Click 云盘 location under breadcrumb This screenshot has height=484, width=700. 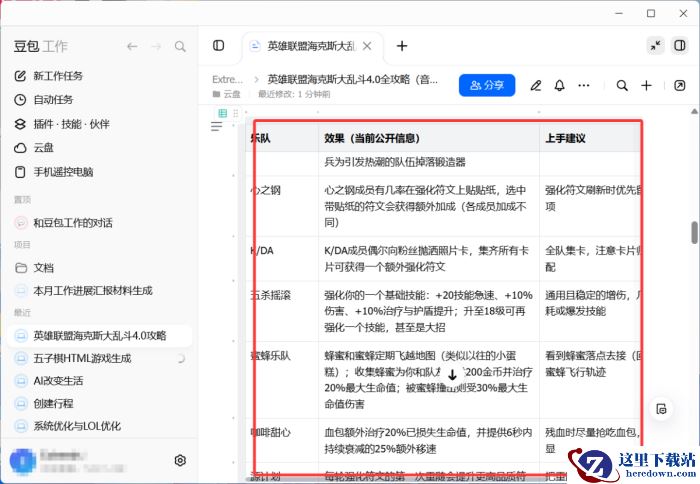(x=227, y=94)
